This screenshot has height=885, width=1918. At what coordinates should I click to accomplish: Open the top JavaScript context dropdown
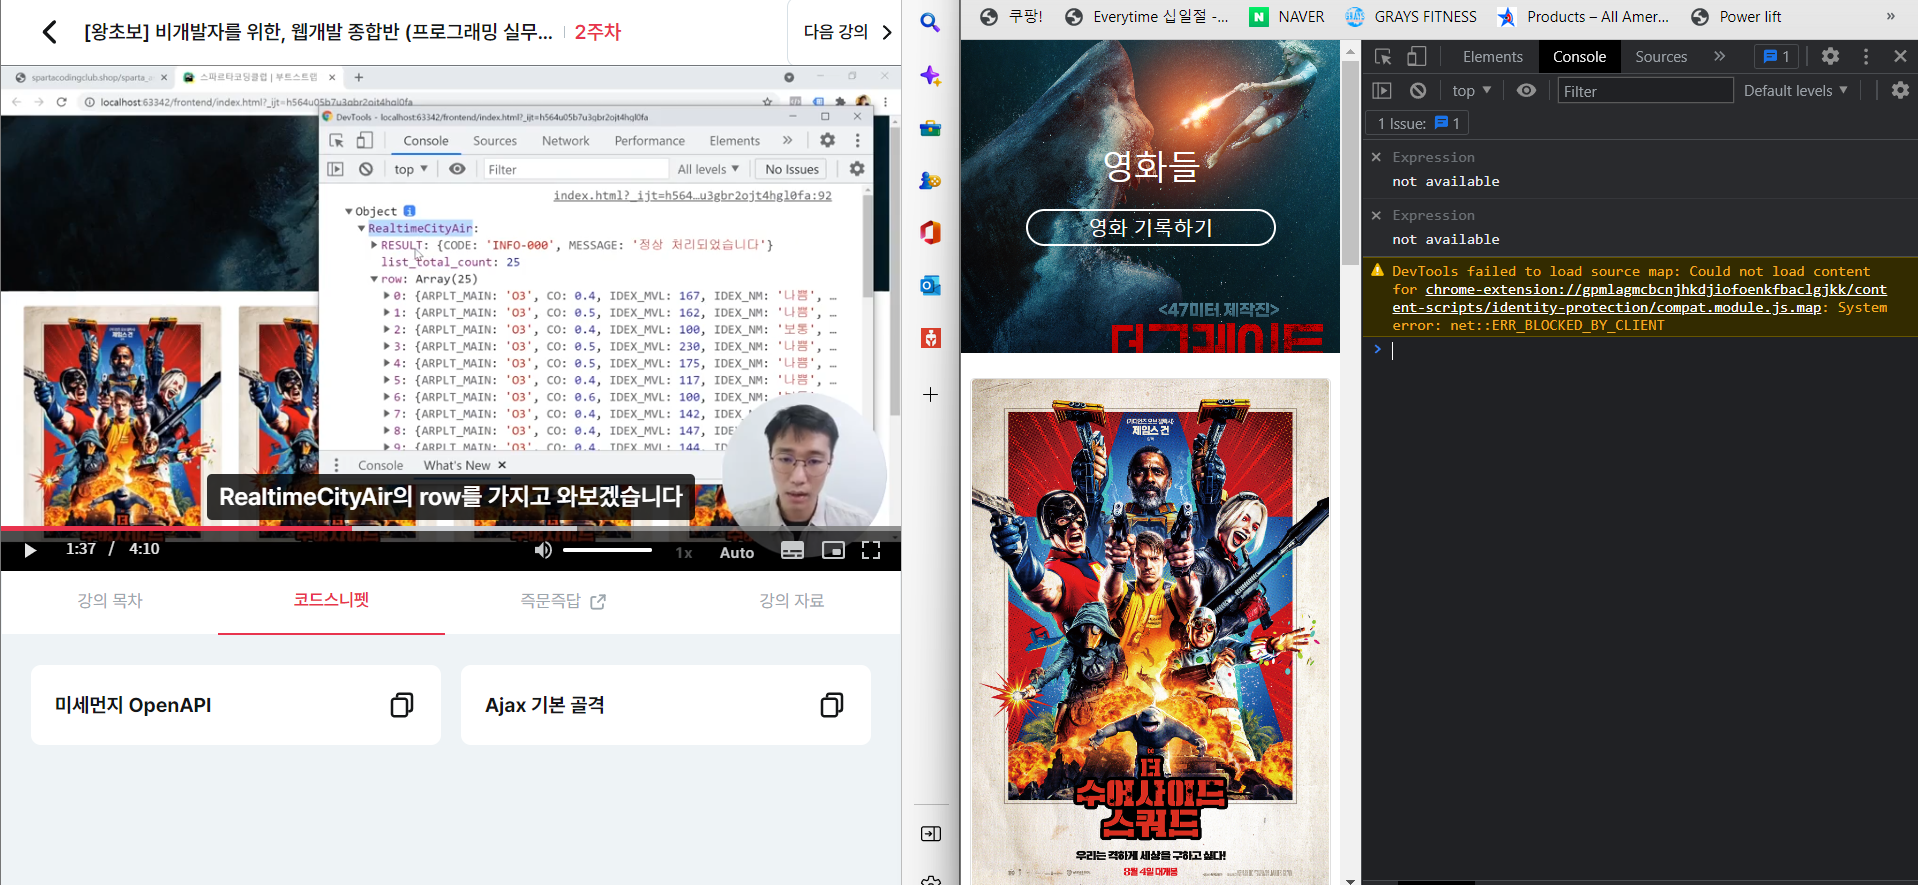1472,91
